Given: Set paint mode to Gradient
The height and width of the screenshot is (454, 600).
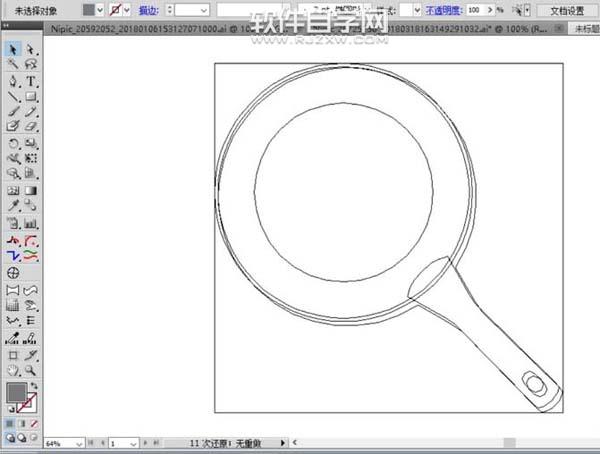Looking at the screenshot, I should point(22,423).
